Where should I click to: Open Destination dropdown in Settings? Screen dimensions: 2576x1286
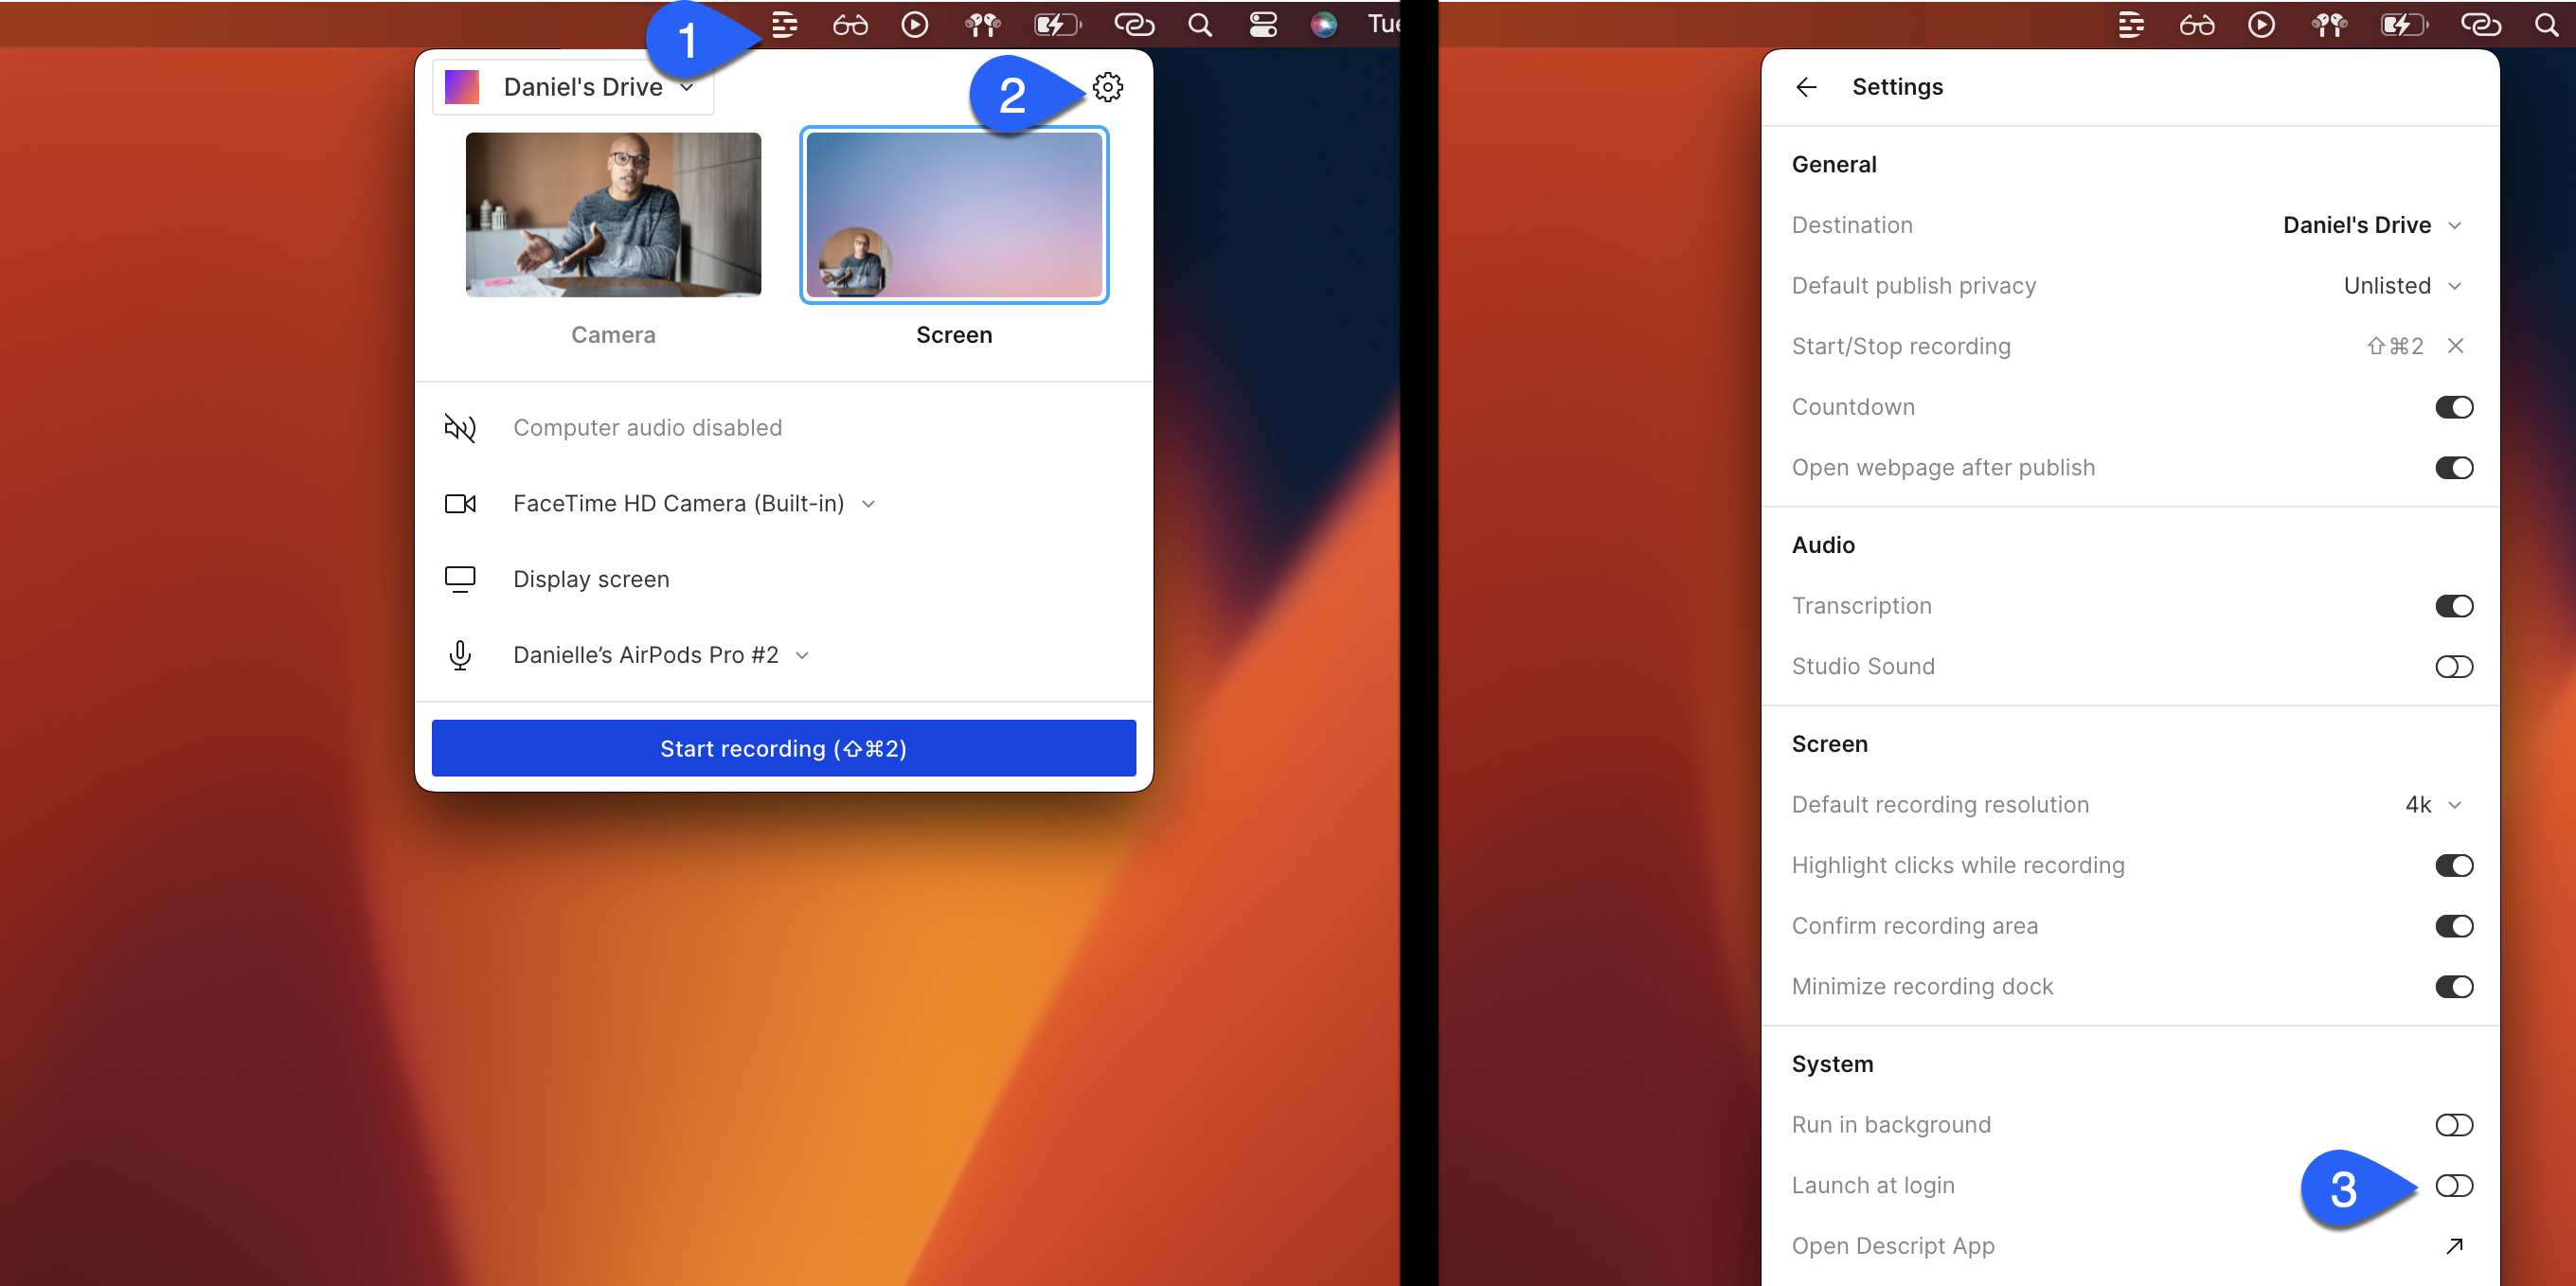[x=2372, y=225]
